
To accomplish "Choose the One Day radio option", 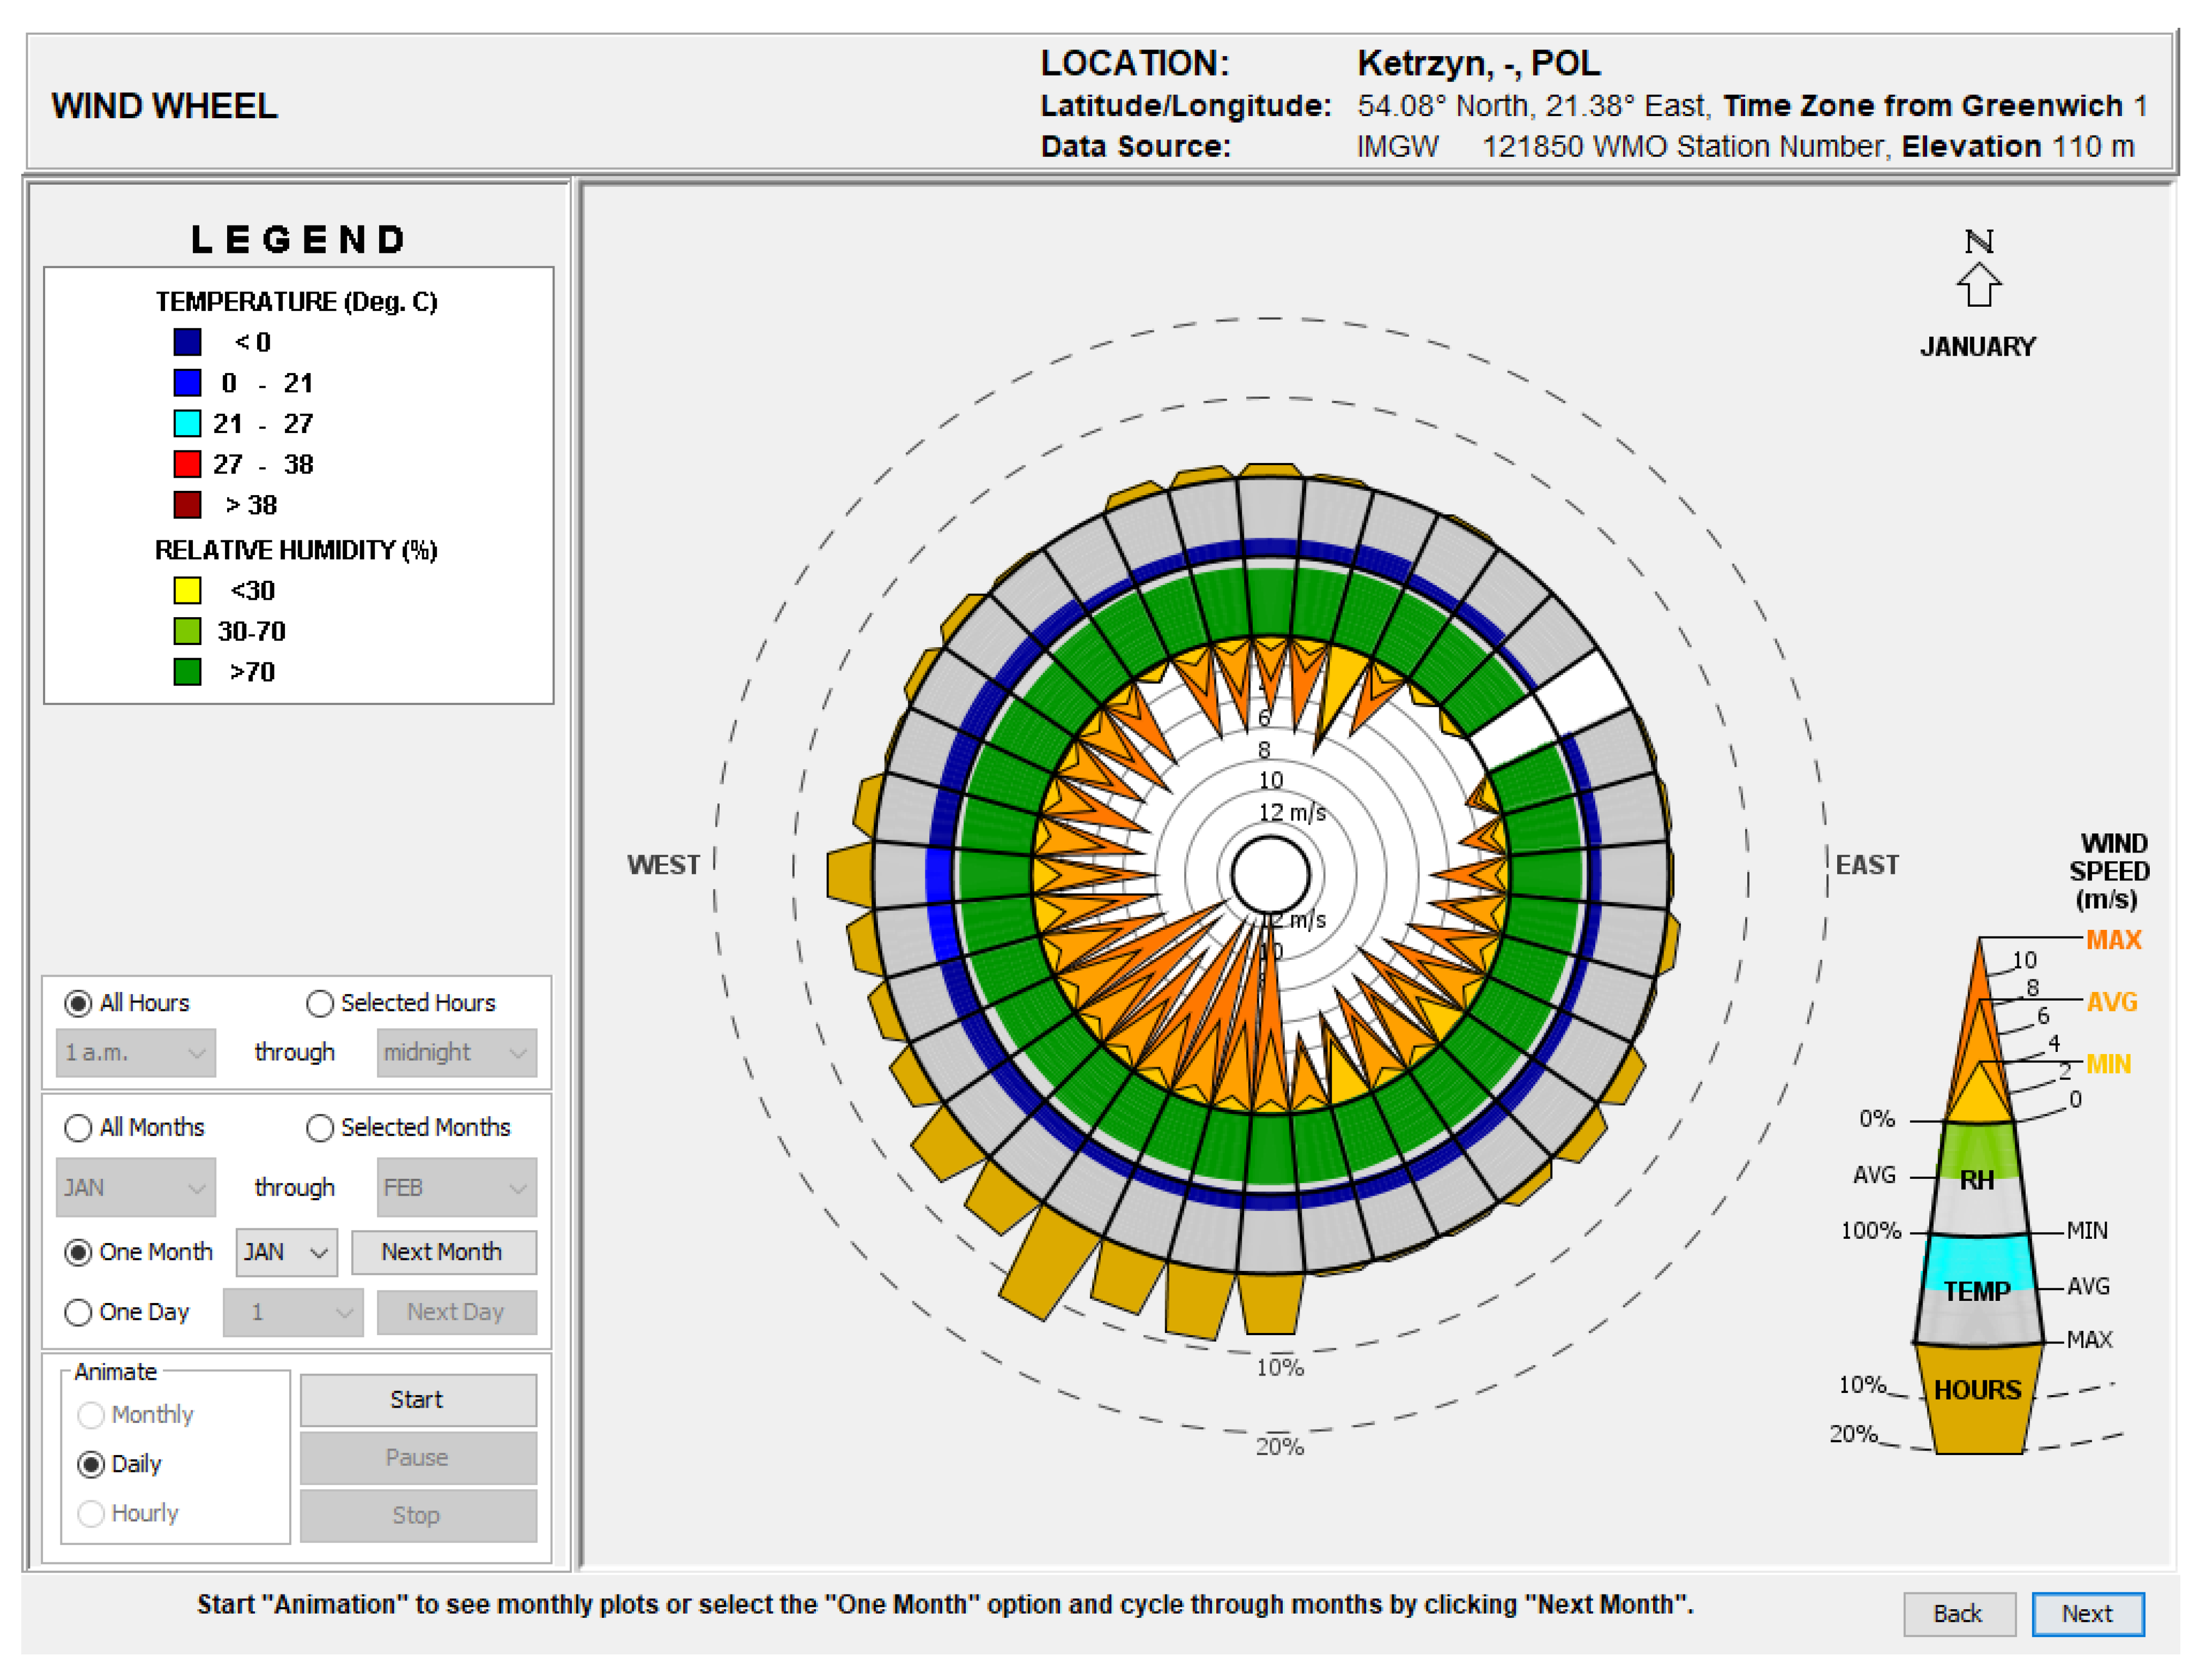I will [x=78, y=1312].
